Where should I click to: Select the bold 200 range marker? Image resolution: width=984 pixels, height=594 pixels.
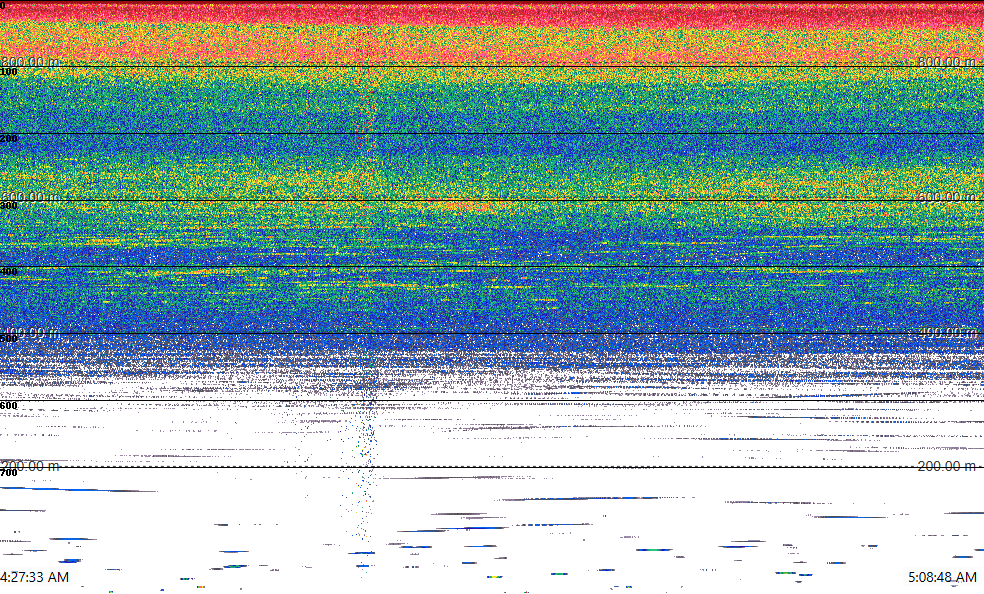coord(9,139)
